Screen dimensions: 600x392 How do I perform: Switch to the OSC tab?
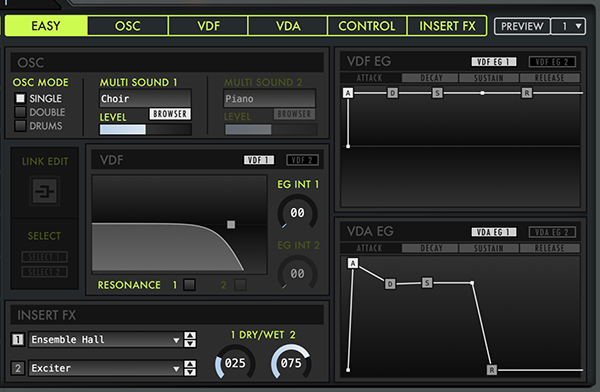point(128,26)
